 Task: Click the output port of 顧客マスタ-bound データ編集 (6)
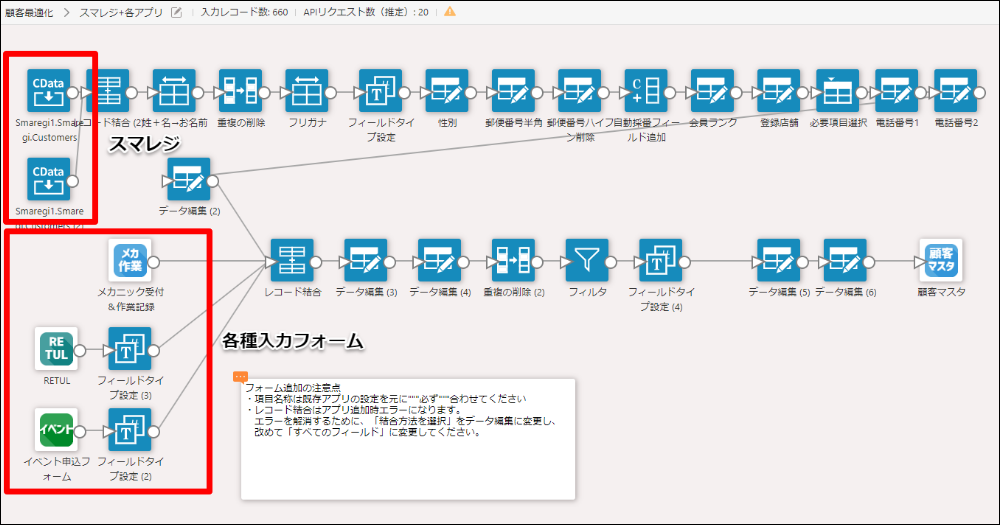[x=869, y=262]
